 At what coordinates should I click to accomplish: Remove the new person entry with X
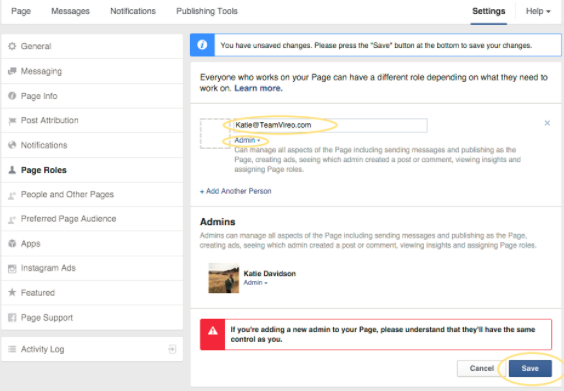[547, 123]
